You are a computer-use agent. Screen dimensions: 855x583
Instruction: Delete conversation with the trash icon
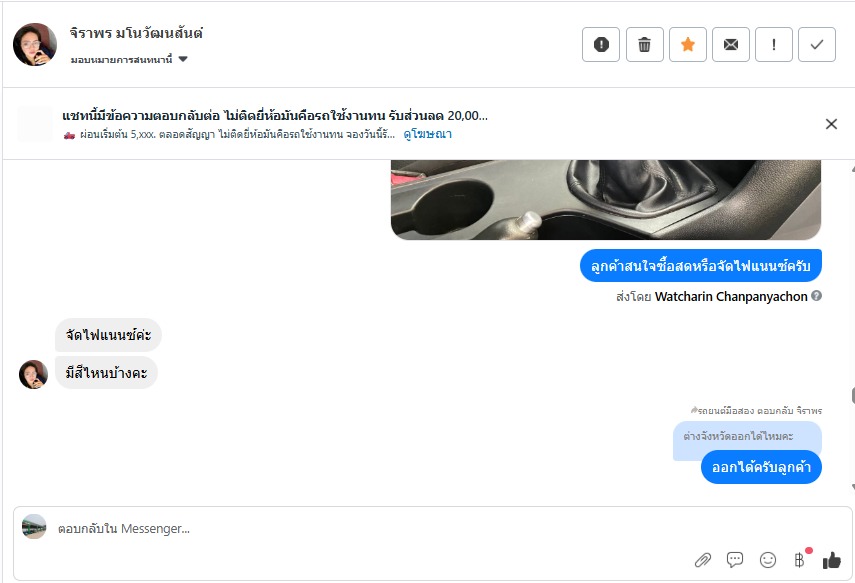pos(645,44)
